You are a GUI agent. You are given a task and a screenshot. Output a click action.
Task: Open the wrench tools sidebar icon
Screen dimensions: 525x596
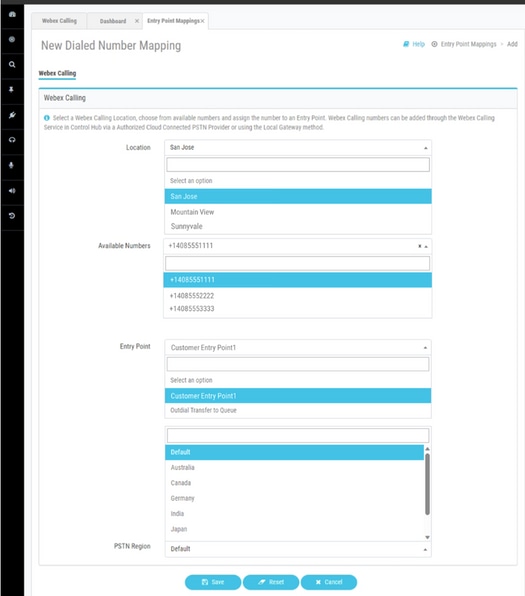coord(12,115)
